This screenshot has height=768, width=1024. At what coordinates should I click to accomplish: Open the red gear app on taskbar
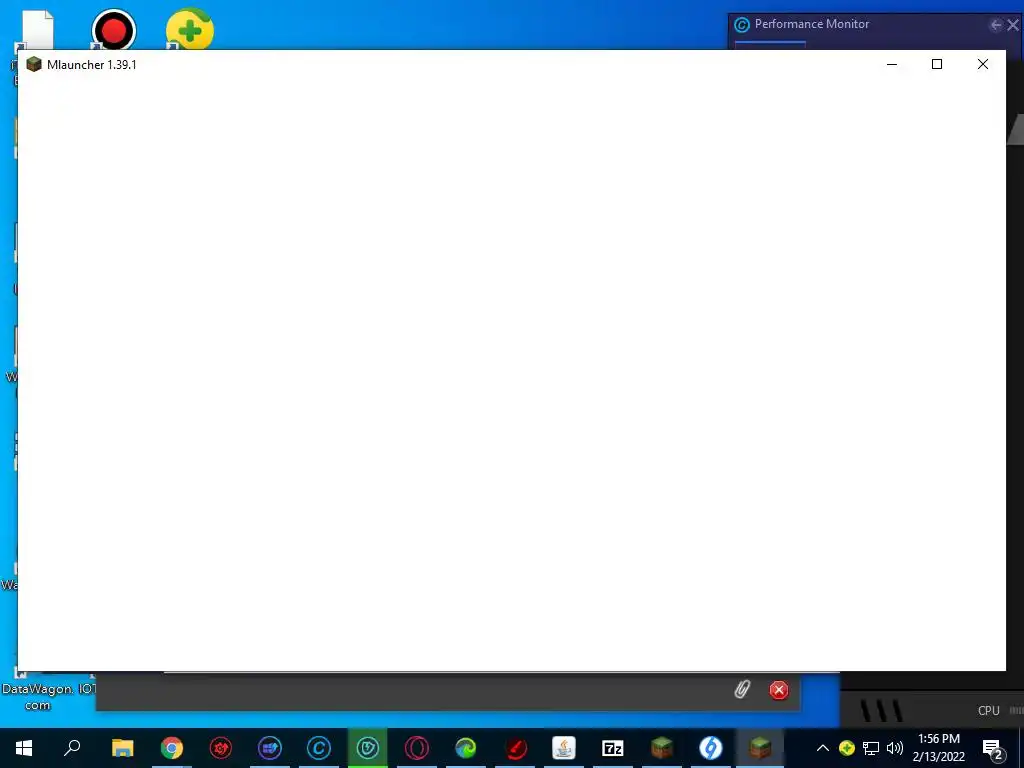click(x=221, y=748)
